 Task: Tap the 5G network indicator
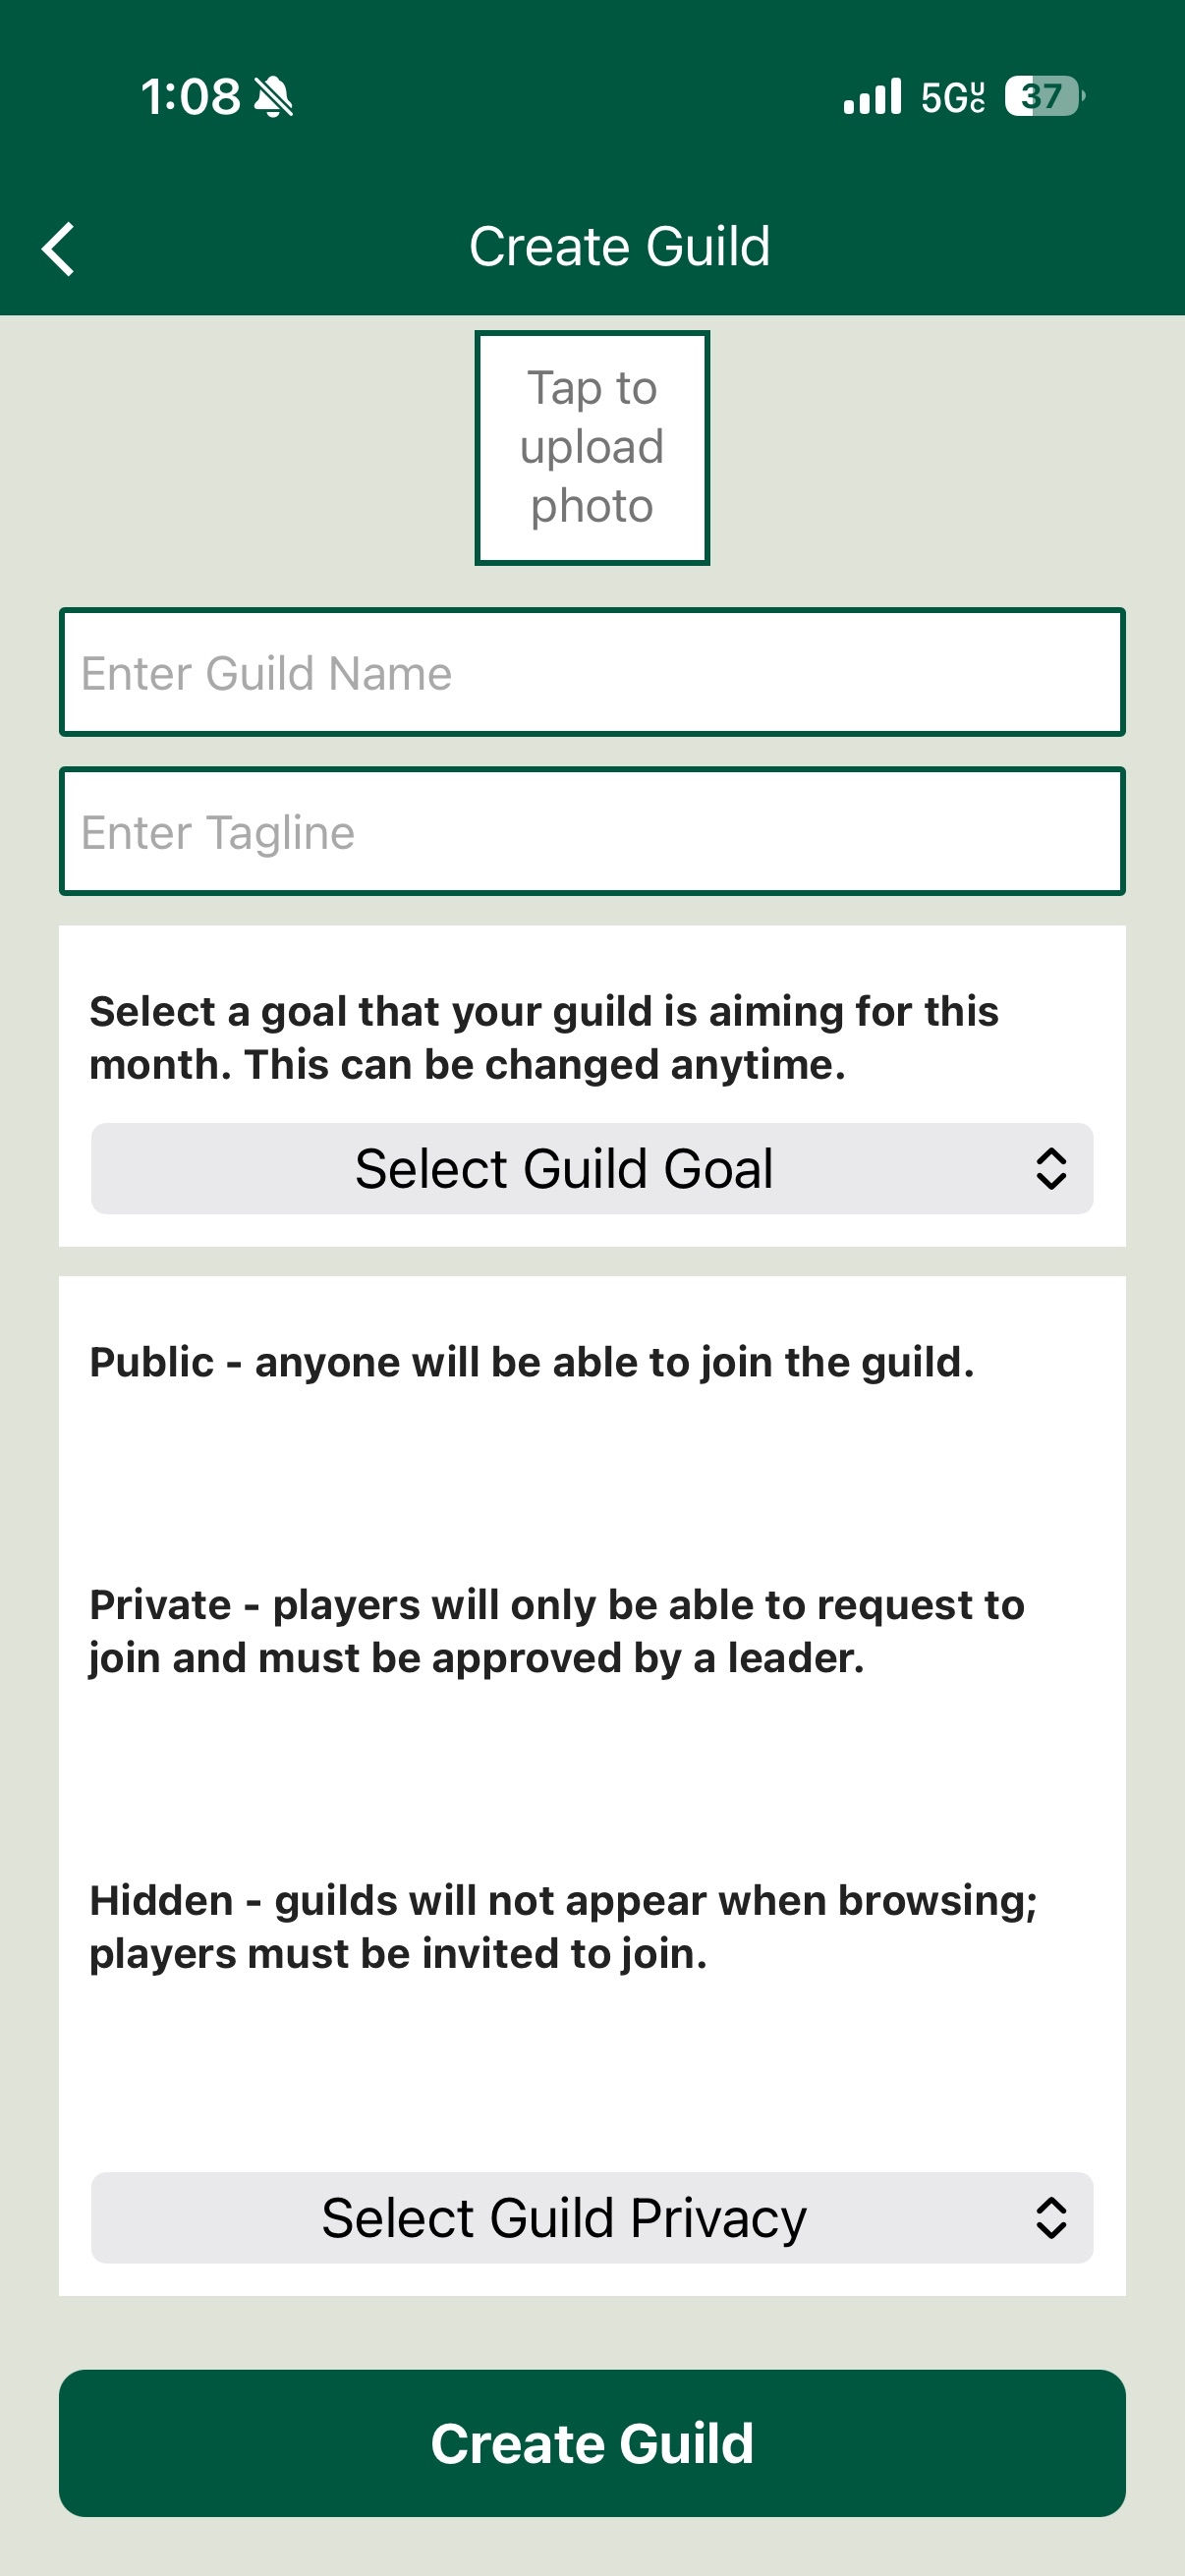click(x=952, y=97)
